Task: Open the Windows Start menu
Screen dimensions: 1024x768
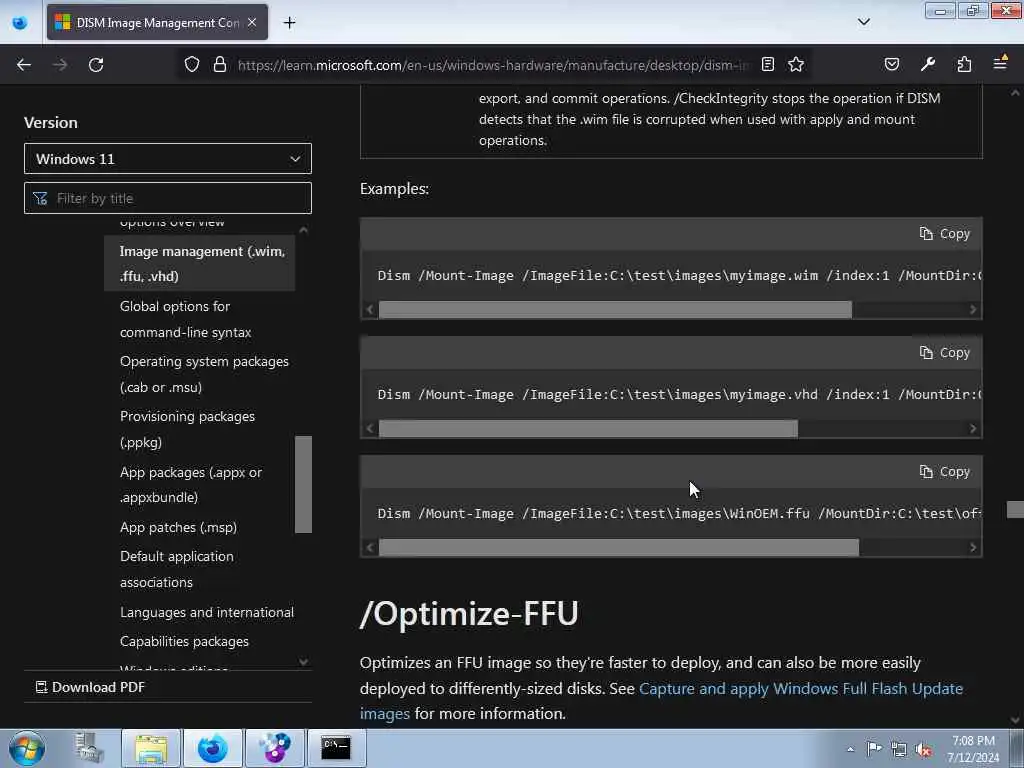Action: pyautogui.click(x=26, y=748)
